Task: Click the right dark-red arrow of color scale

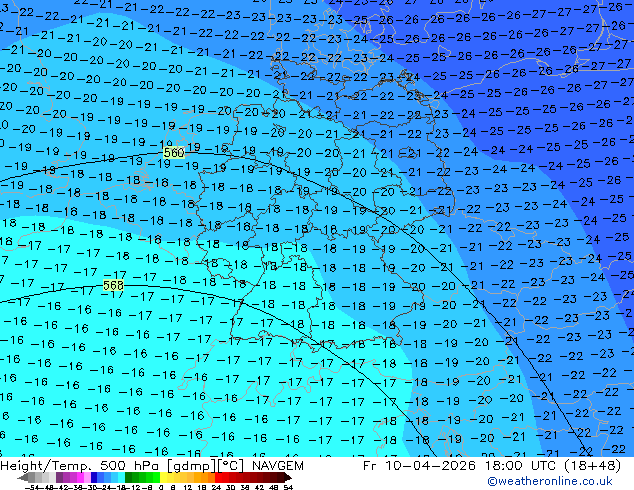Action: [x=288, y=477]
